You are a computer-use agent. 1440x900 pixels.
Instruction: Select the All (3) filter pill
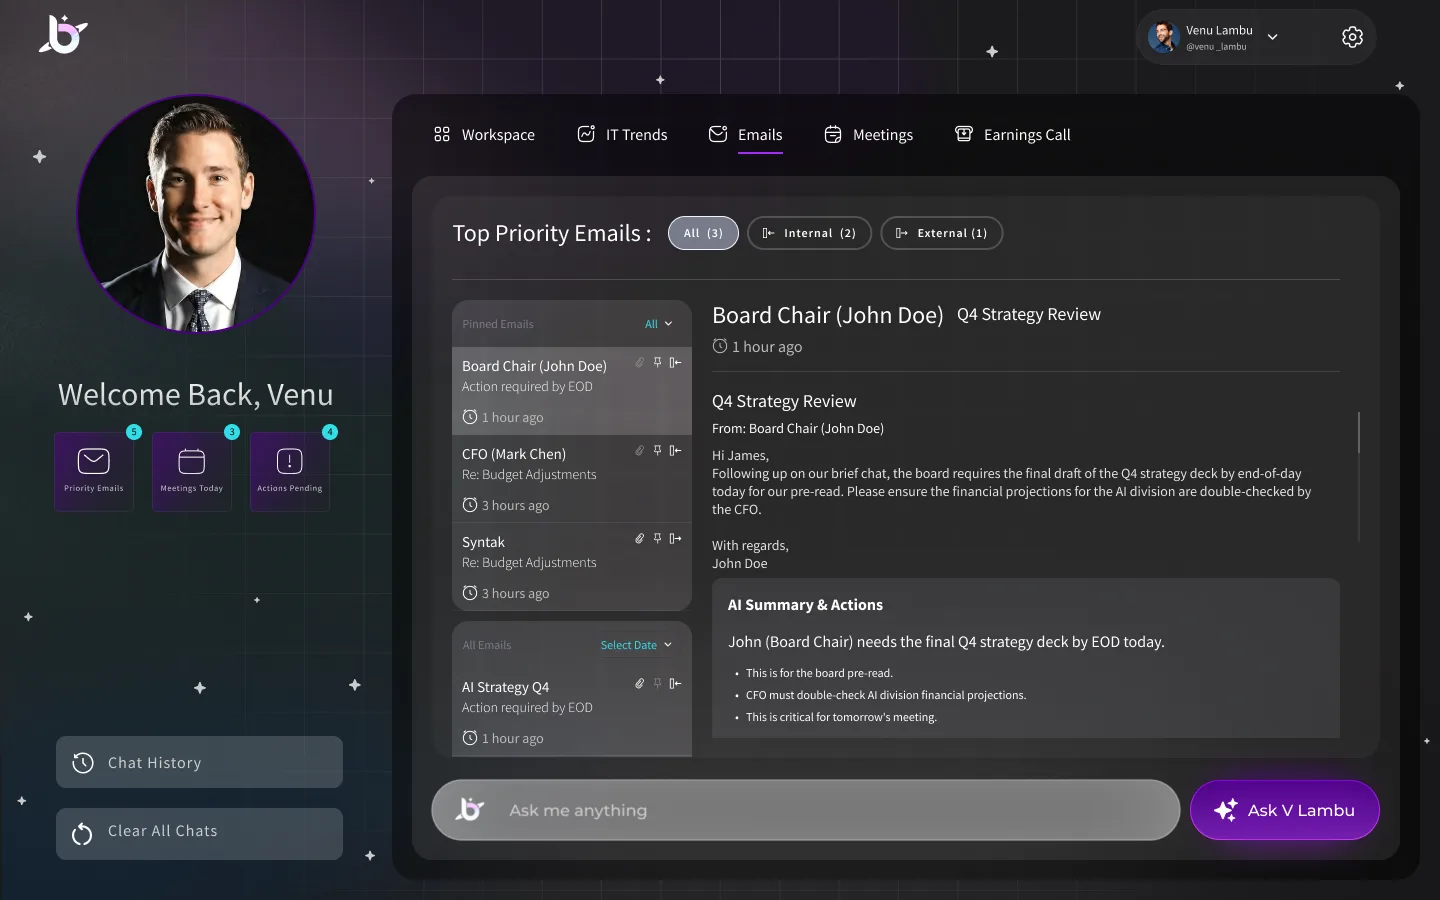coord(703,233)
